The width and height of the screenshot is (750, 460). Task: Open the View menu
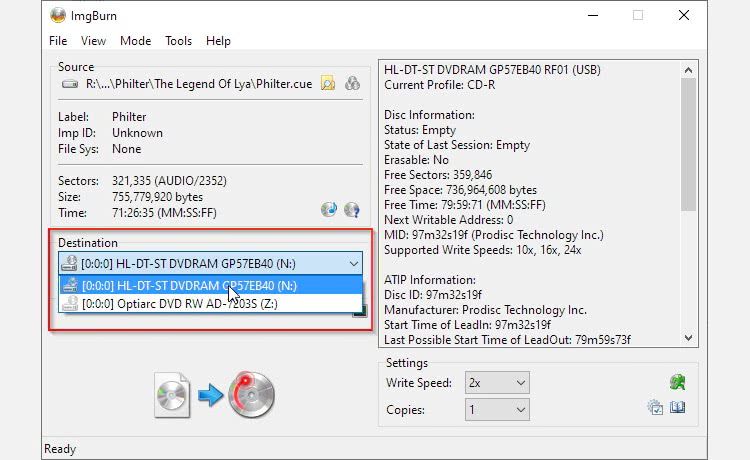[93, 41]
